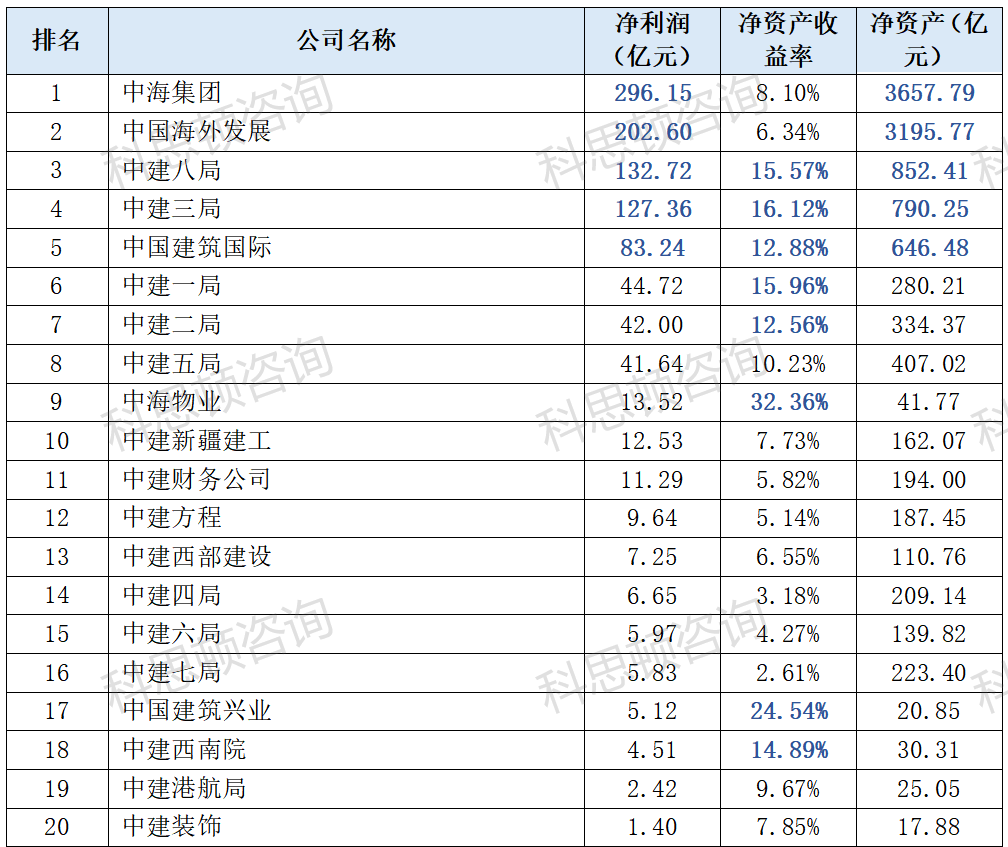Select the 中建二局 company cell
The width and height of the screenshot is (1008, 847).
click(x=346, y=325)
